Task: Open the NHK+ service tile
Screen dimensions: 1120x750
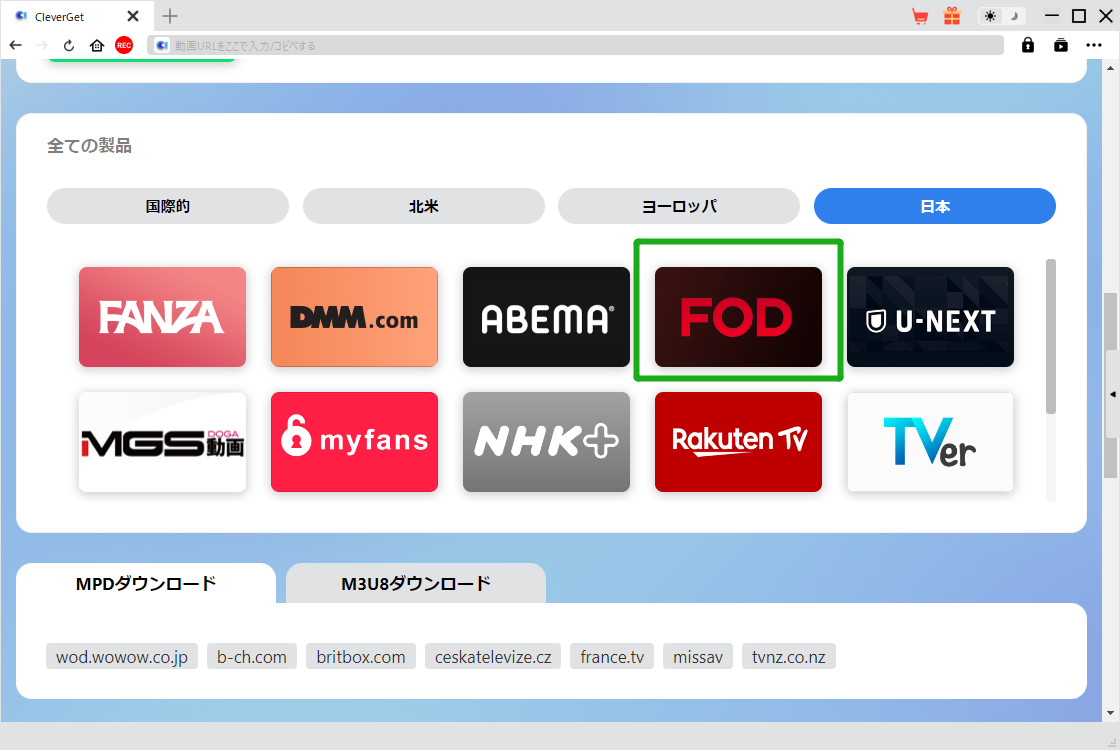Action: click(546, 441)
